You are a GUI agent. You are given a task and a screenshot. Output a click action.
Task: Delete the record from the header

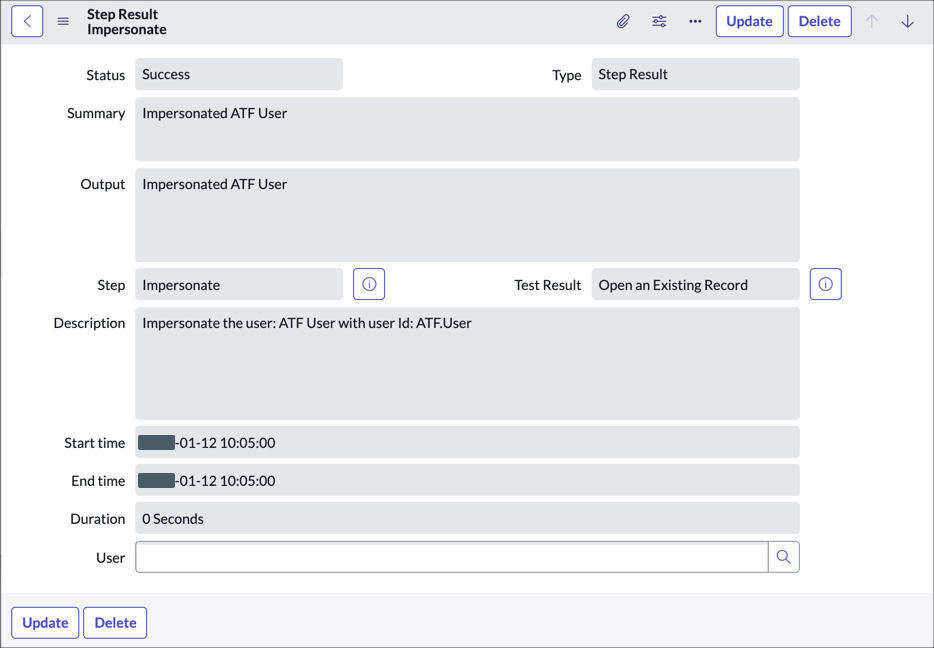point(819,20)
